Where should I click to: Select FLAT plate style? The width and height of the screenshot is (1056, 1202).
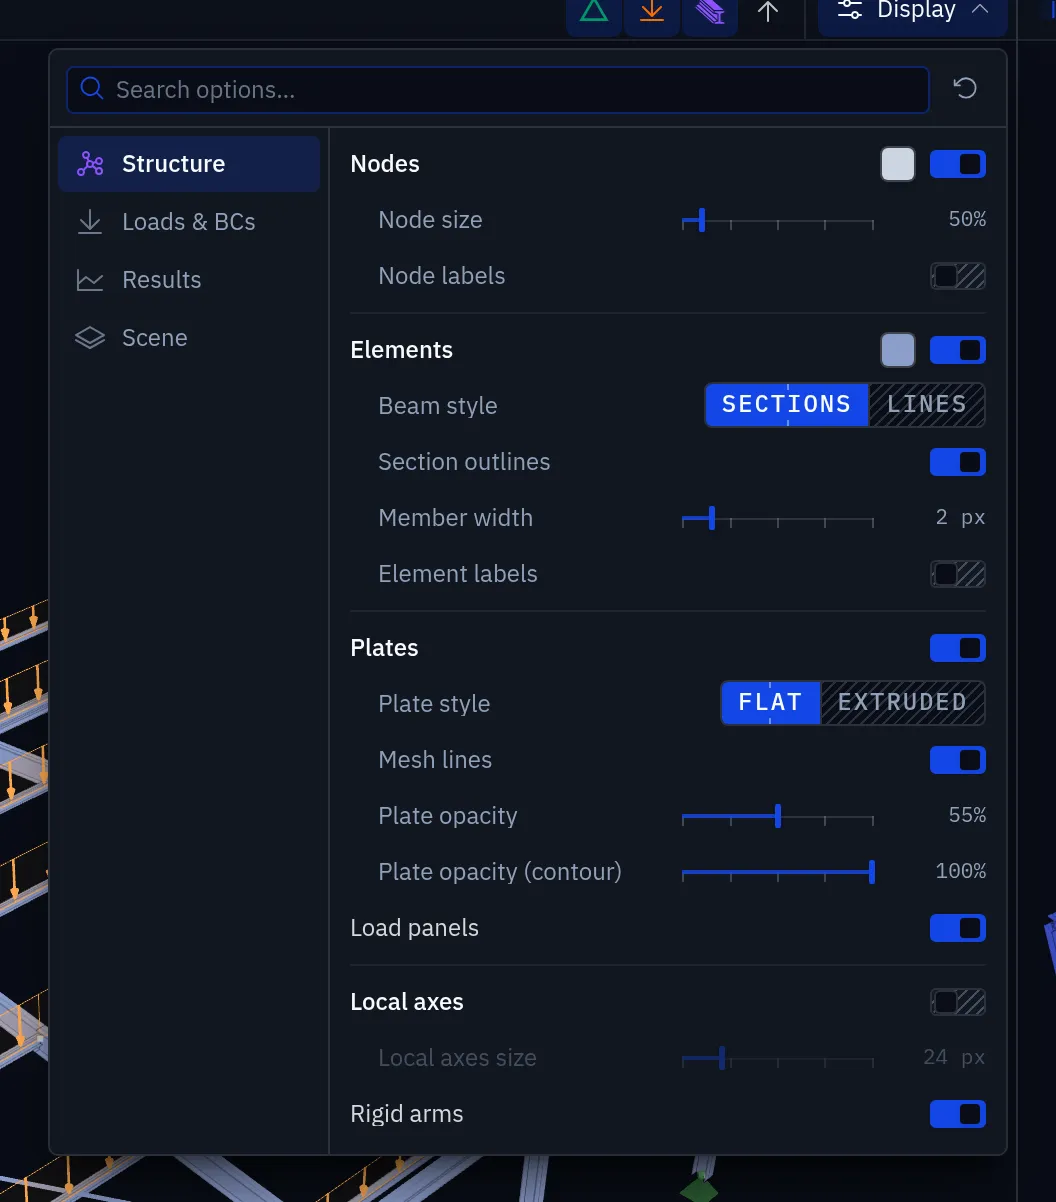pos(771,703)
